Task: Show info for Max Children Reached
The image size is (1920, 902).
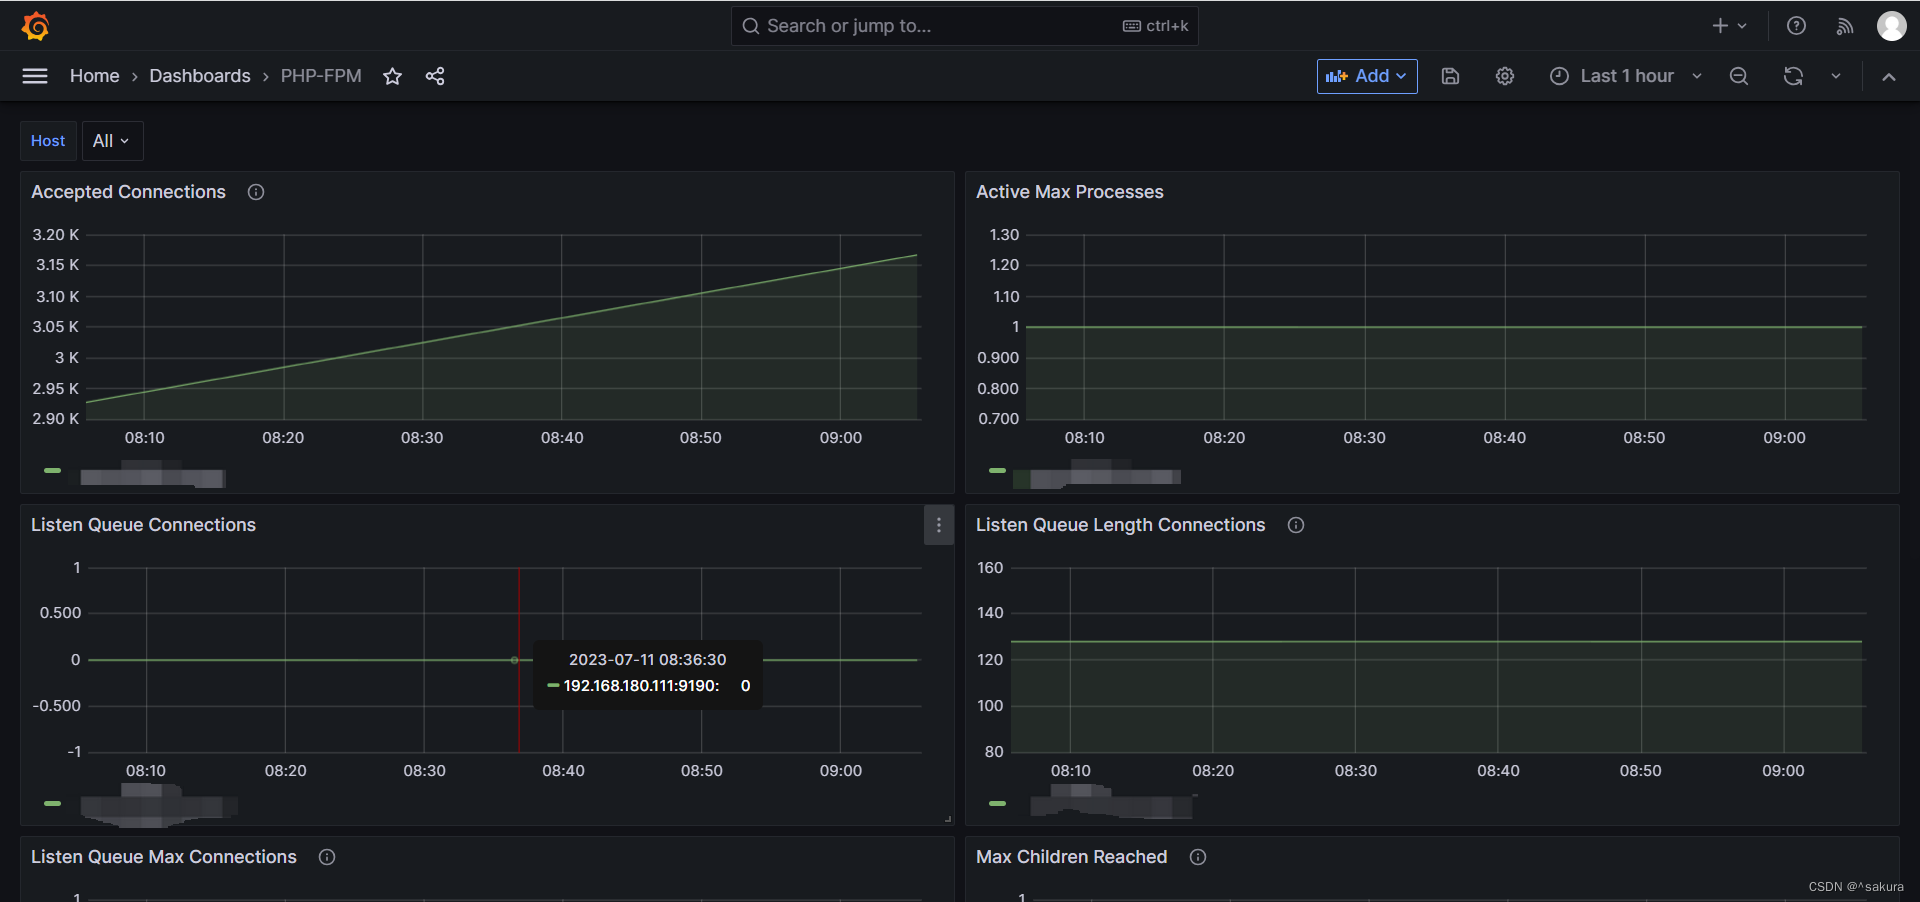Action: click(x=1198, y=857)
